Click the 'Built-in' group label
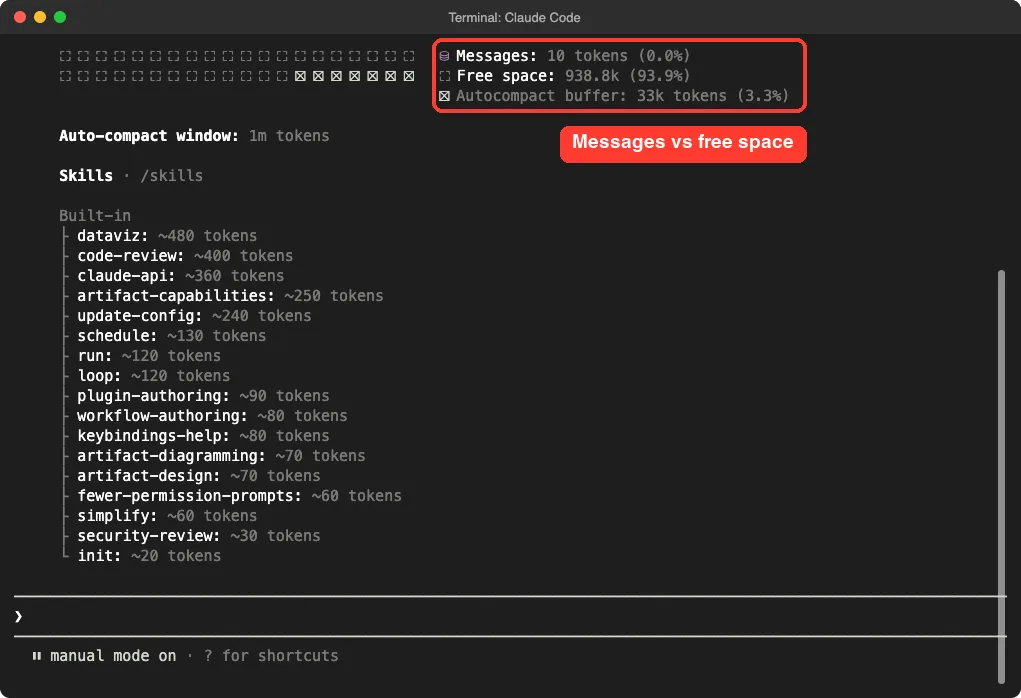 coord(95,216)
